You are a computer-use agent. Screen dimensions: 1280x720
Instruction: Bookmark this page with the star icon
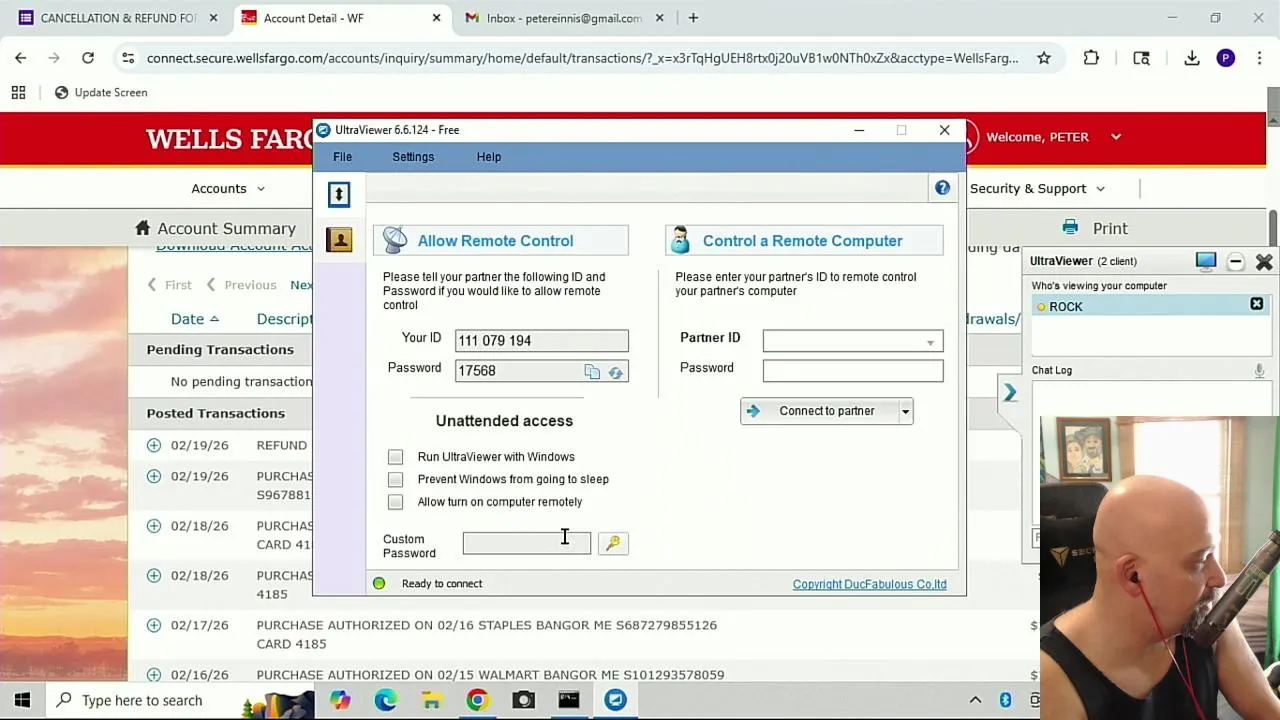(x=1044, y=58)
